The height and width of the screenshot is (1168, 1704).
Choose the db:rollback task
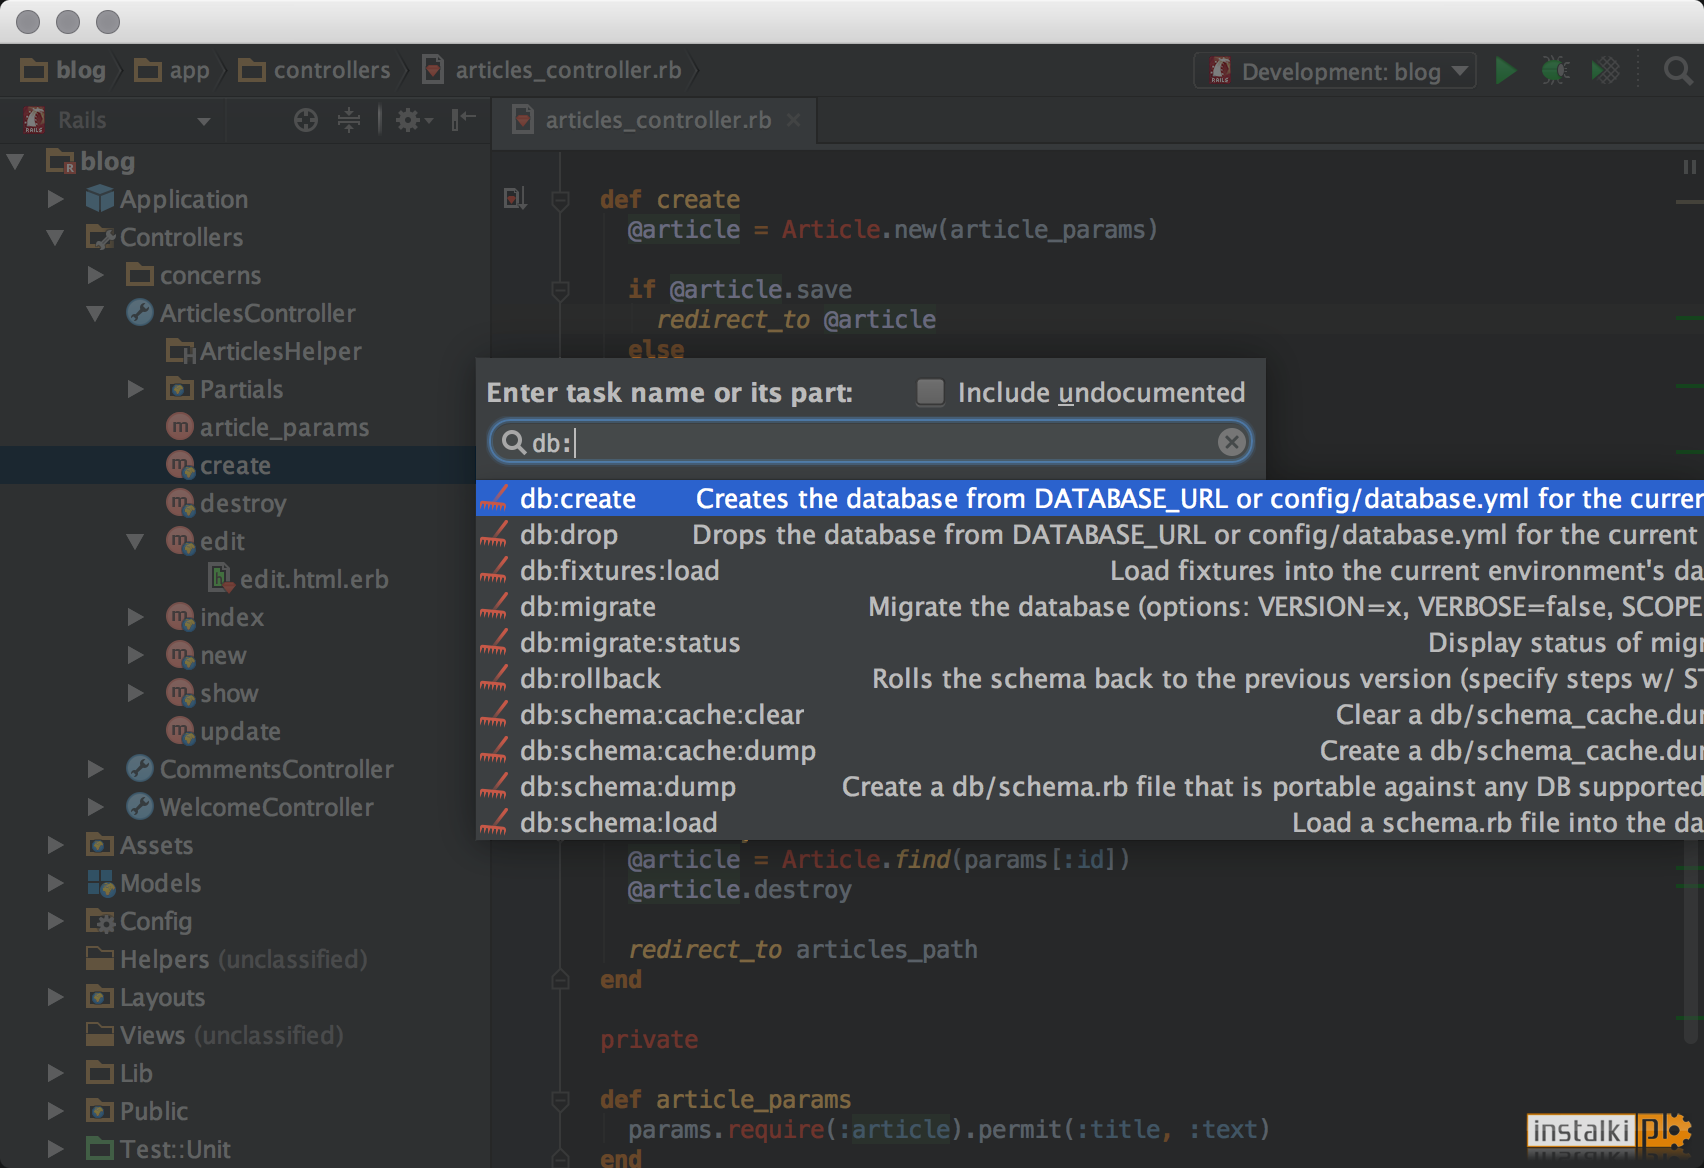pyautogui.click(x=1090, y=678)
